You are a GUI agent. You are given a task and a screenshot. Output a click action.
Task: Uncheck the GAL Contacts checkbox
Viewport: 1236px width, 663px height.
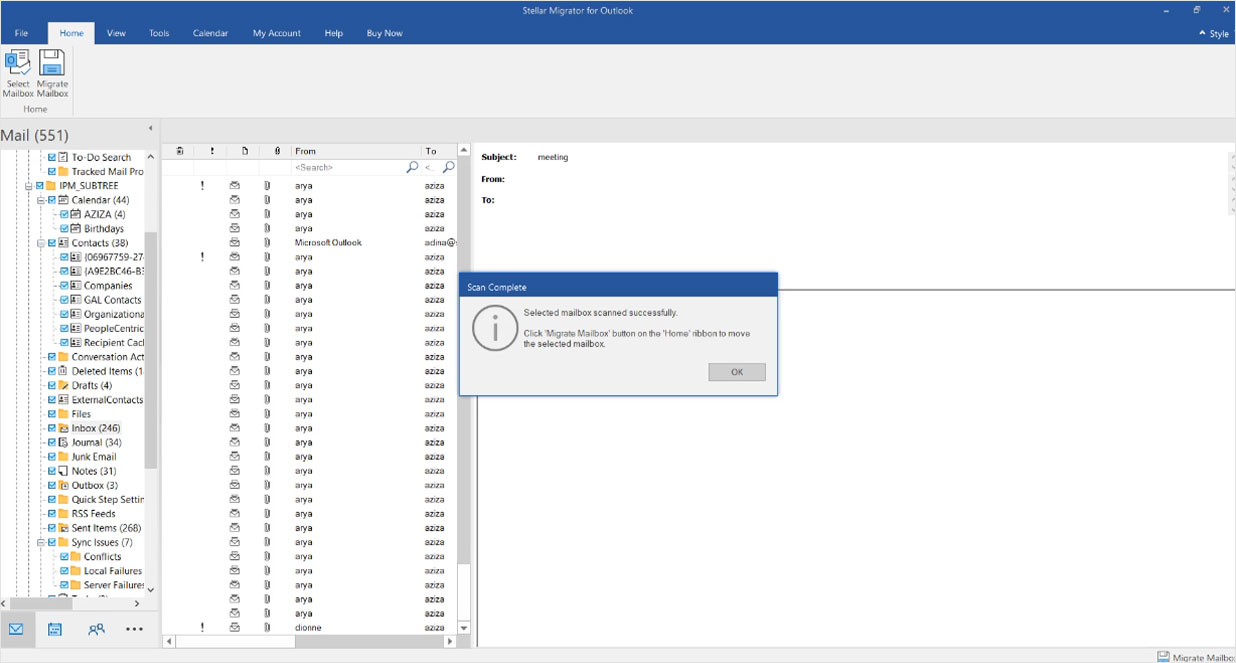64,300
